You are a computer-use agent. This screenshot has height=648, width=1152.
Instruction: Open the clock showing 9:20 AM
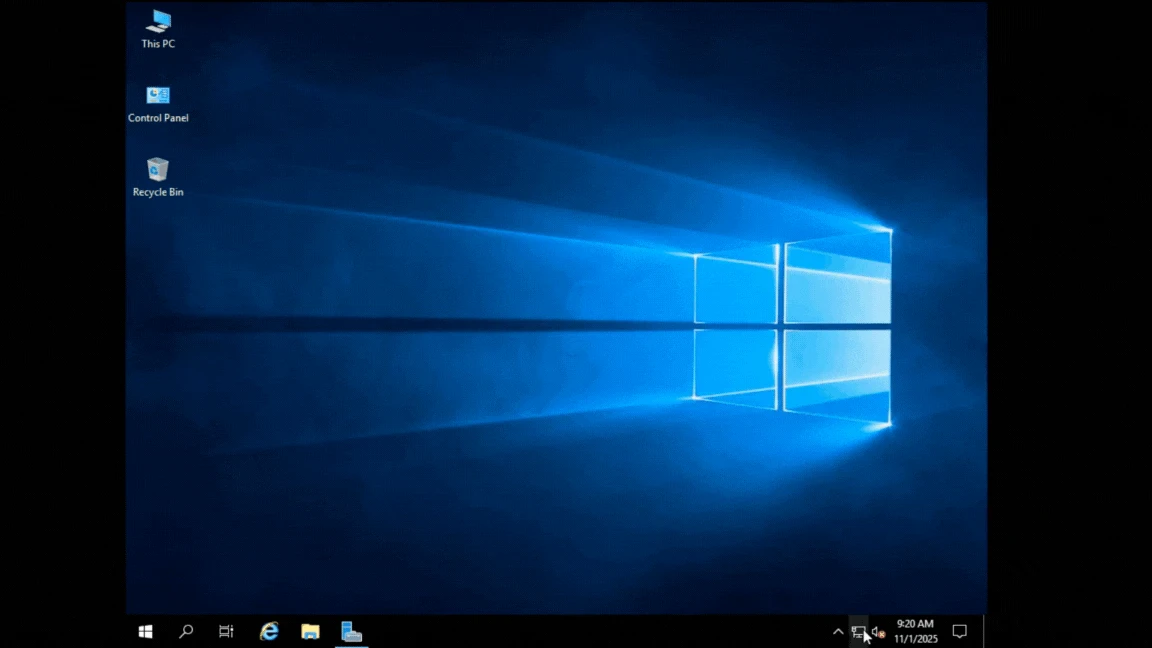click(x=915, y=631)
